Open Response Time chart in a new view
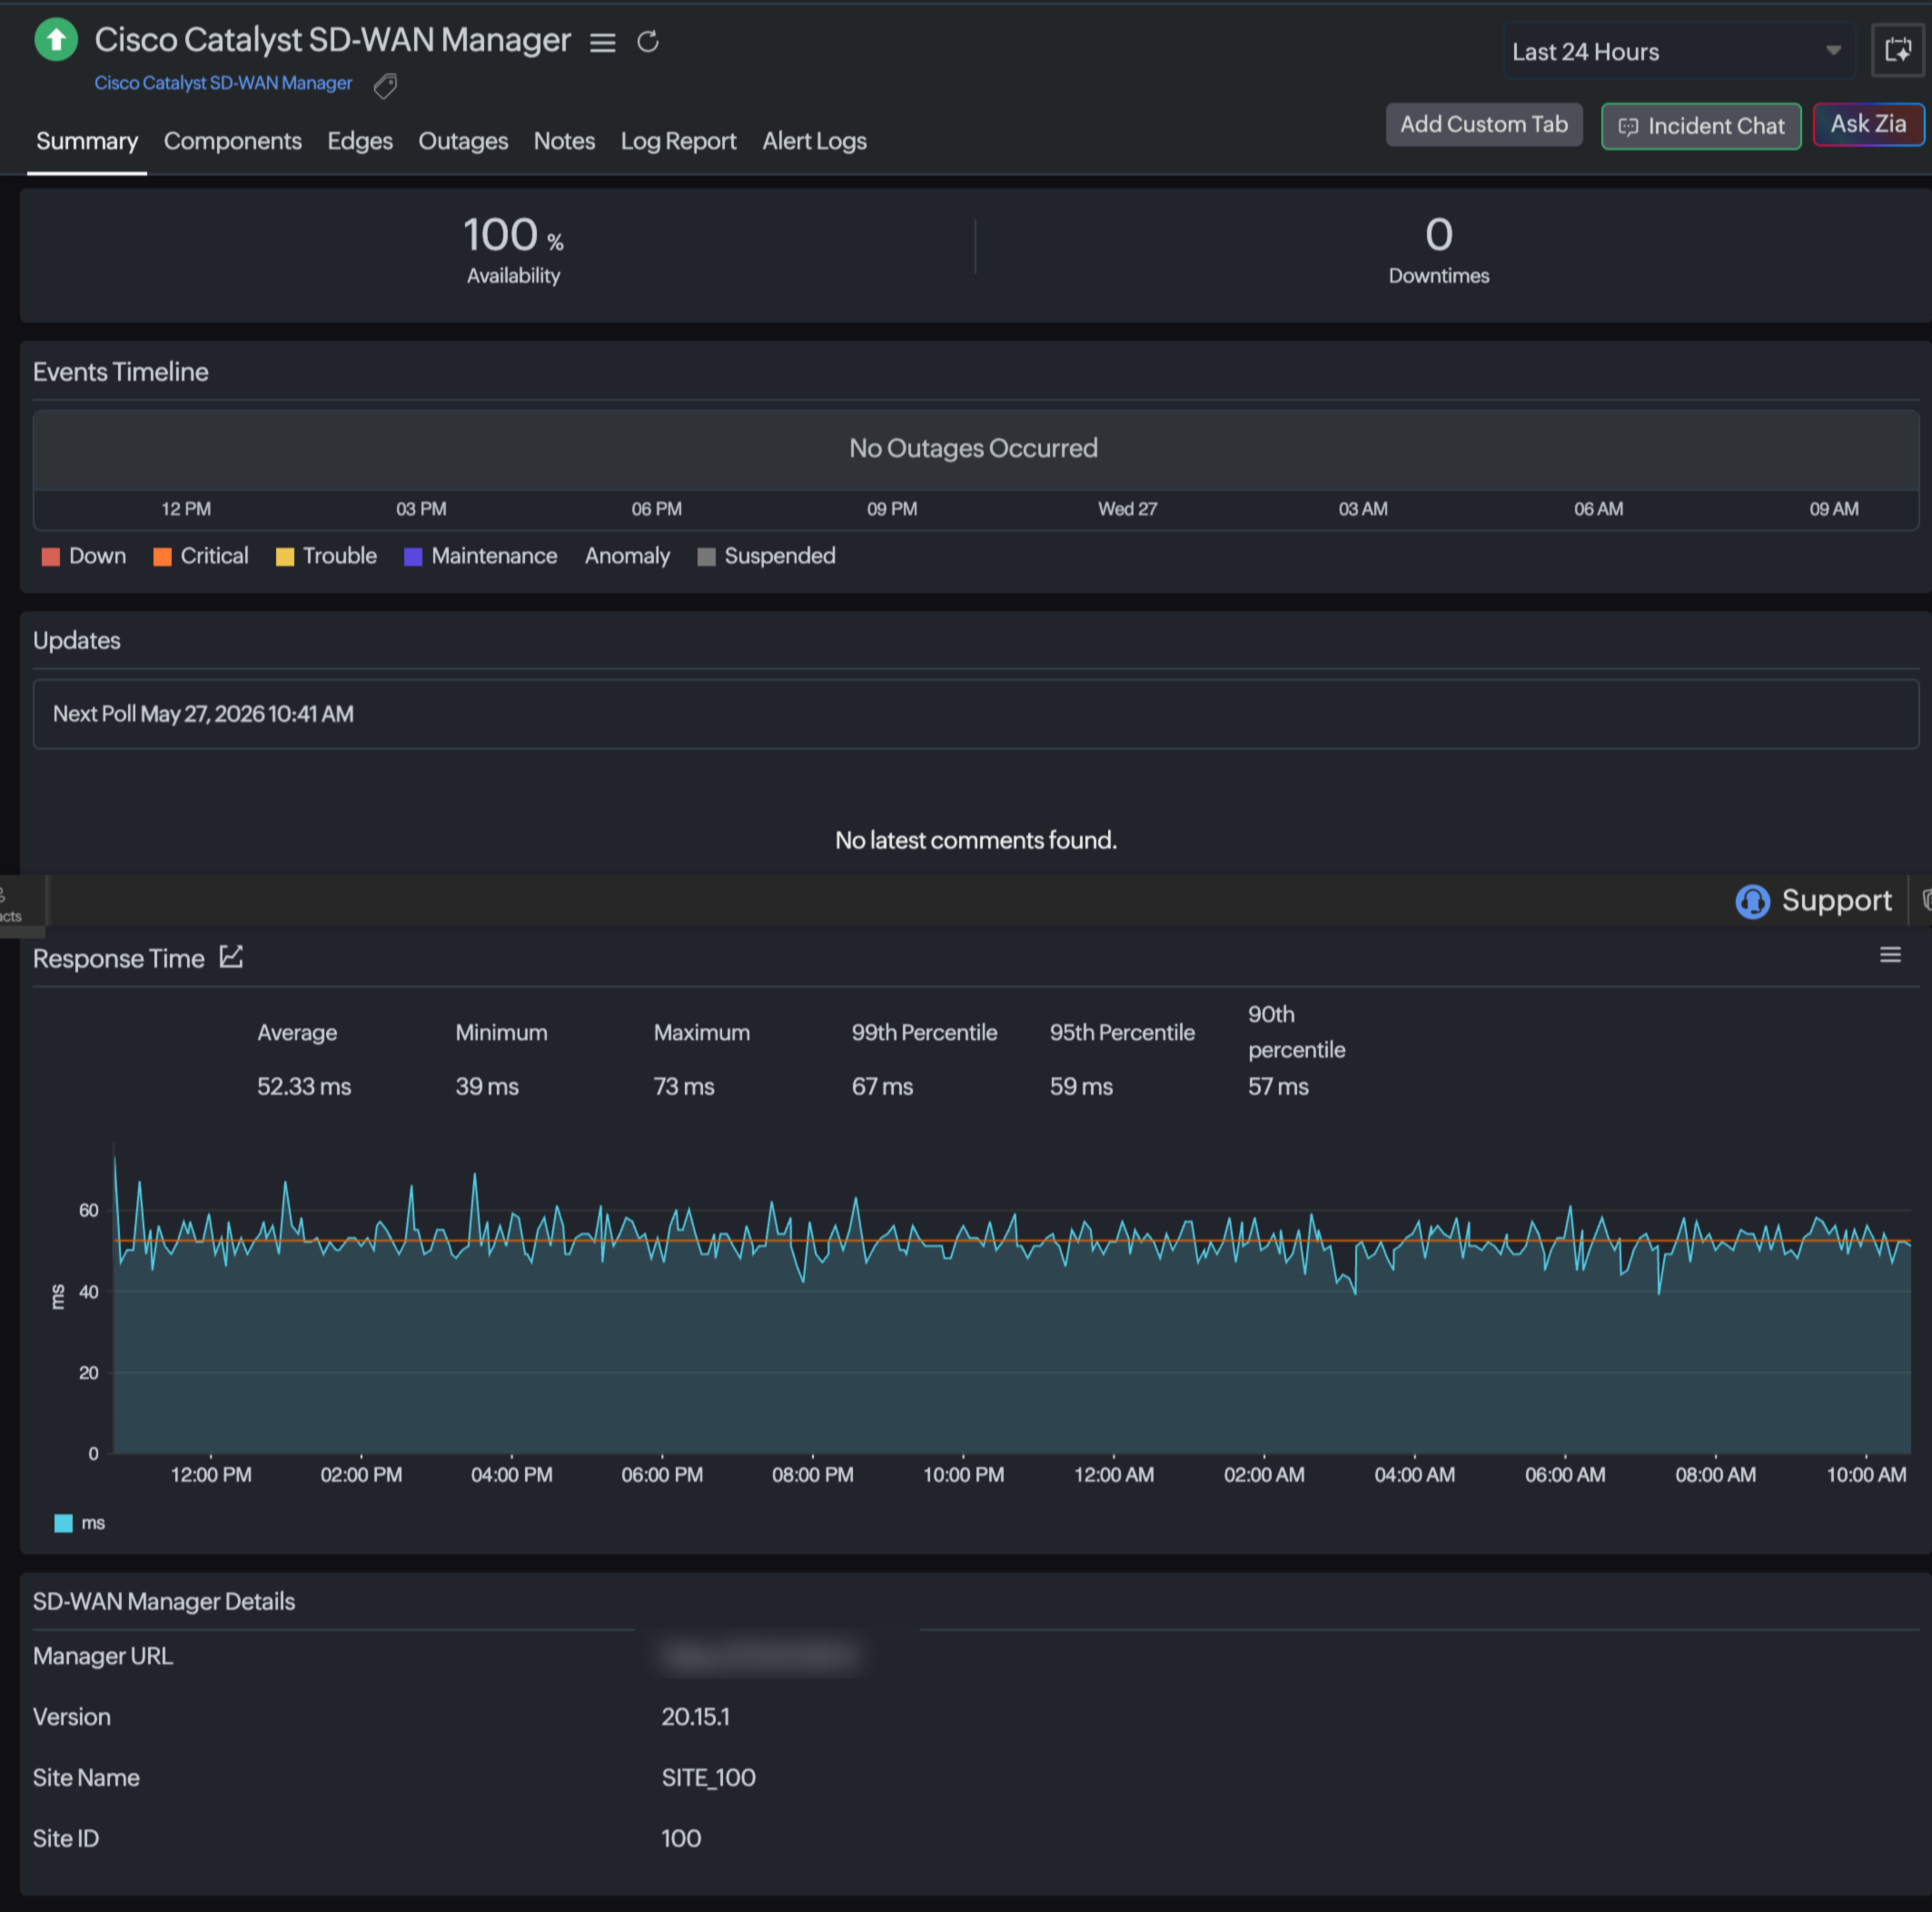Viewport: 1932px width, 1912px height. click(x=231, y=957)
